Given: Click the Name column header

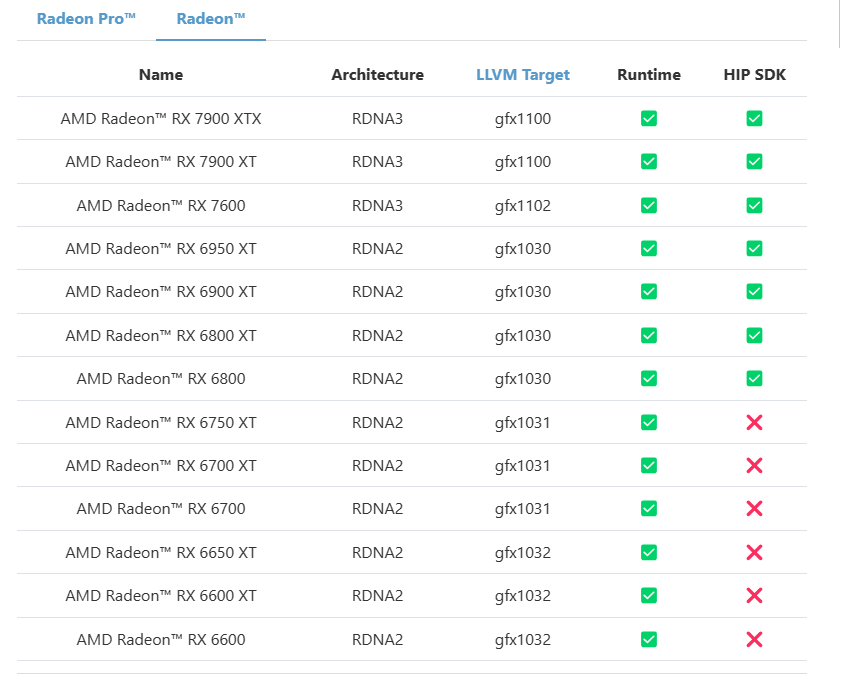Looking at the screenshot, I should 161,75.
